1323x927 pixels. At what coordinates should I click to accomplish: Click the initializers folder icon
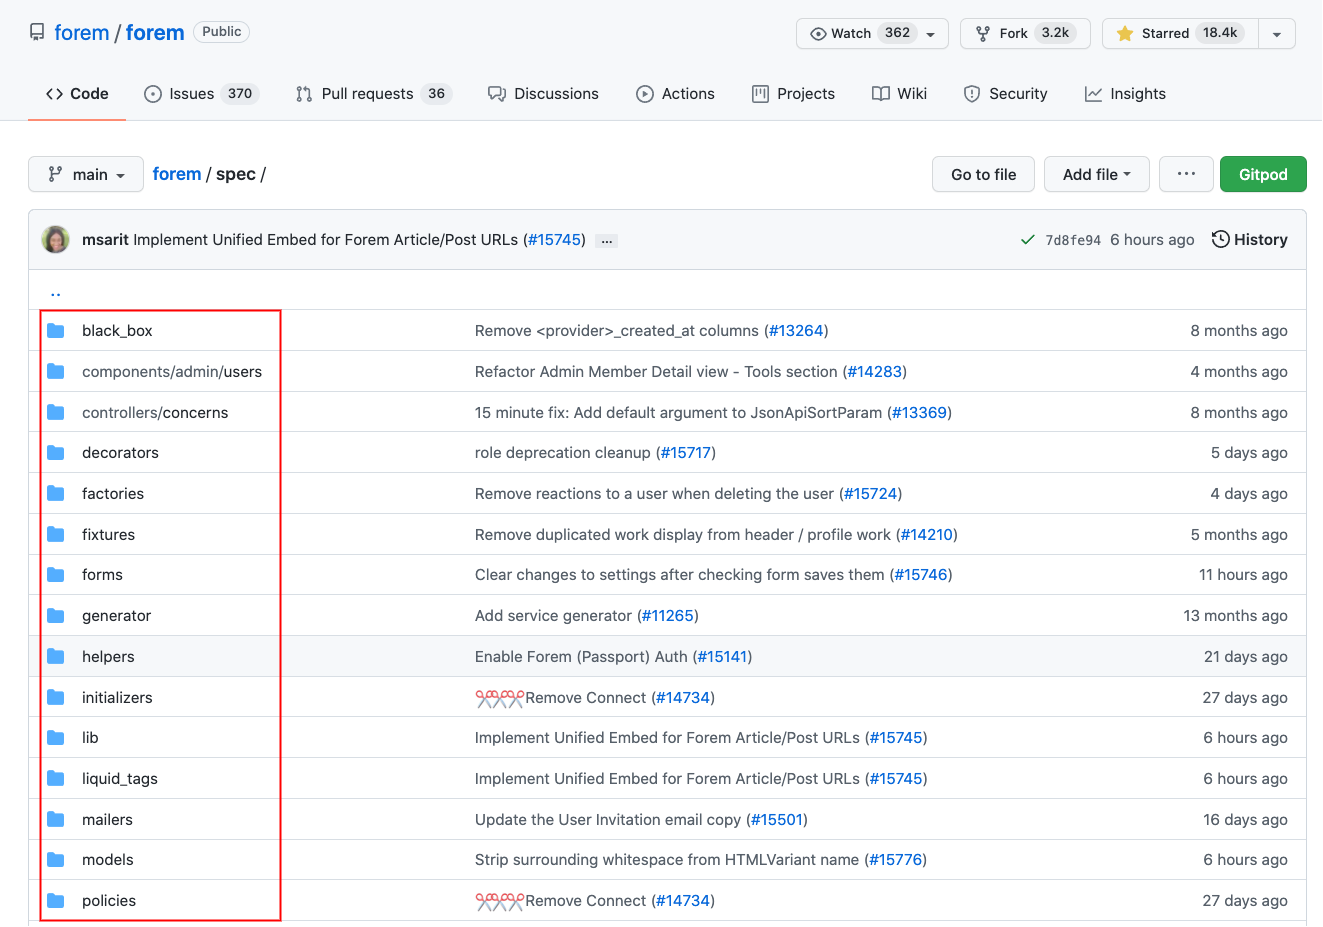coord(56,698)
